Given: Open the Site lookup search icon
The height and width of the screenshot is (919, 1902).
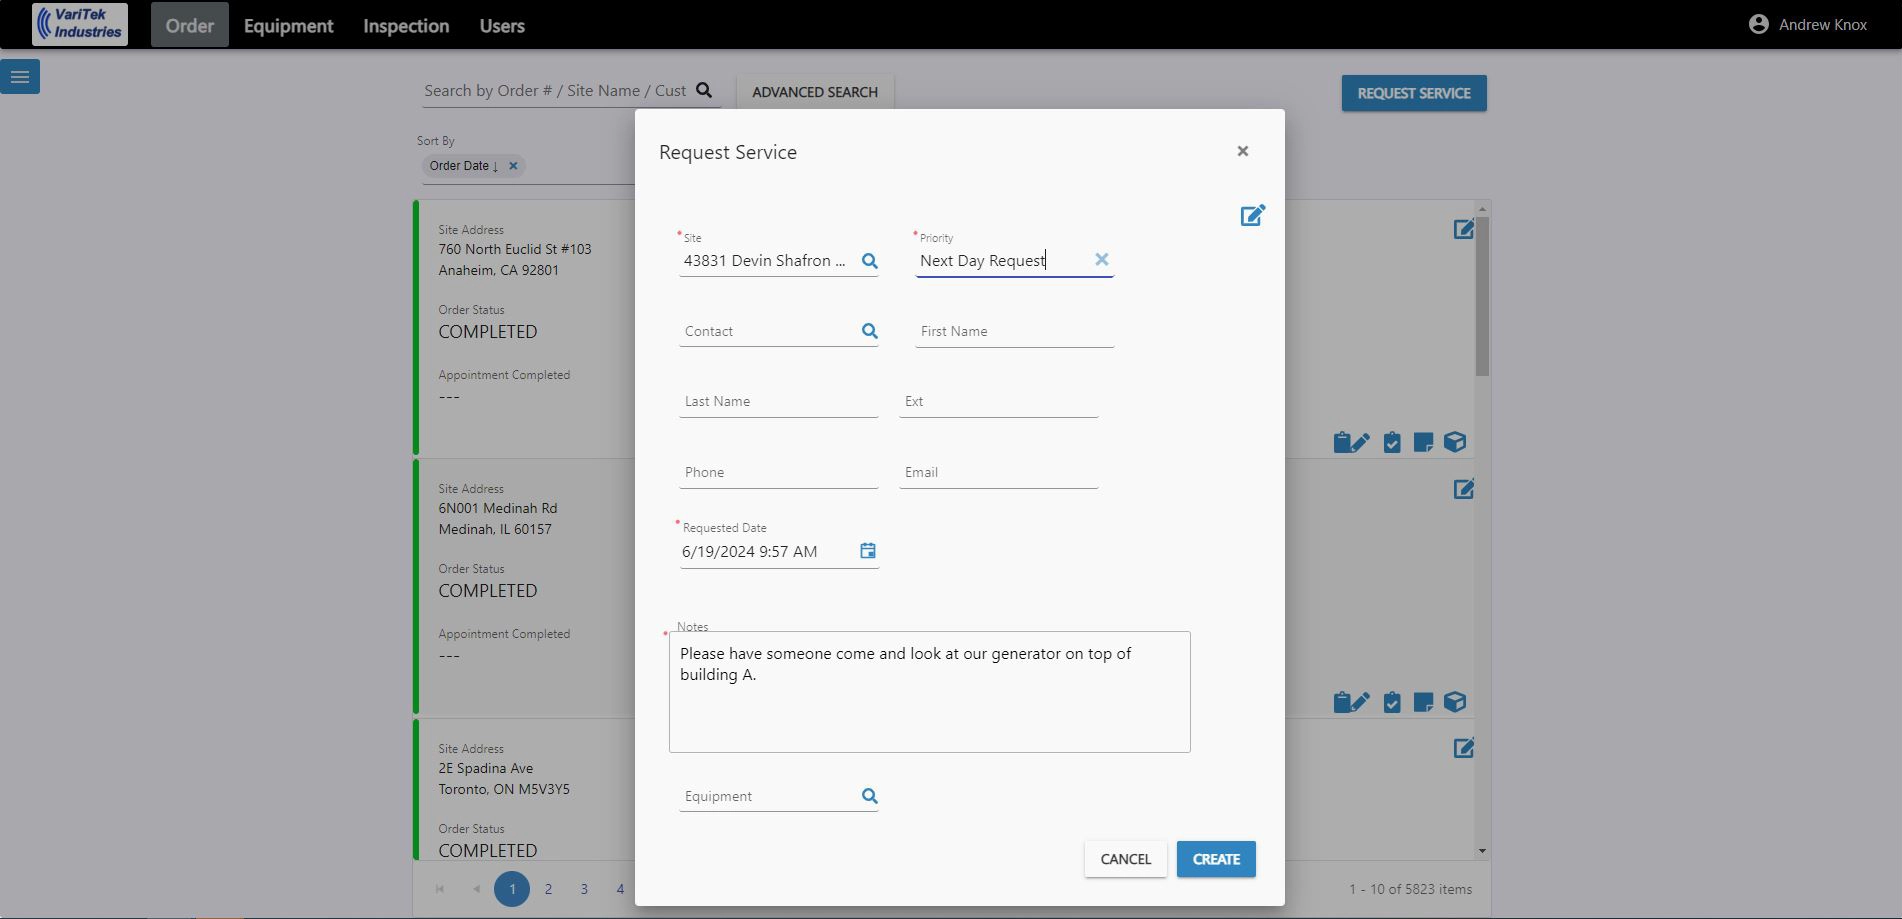Looking at the screenshot, I should click(x=870, y=261).
